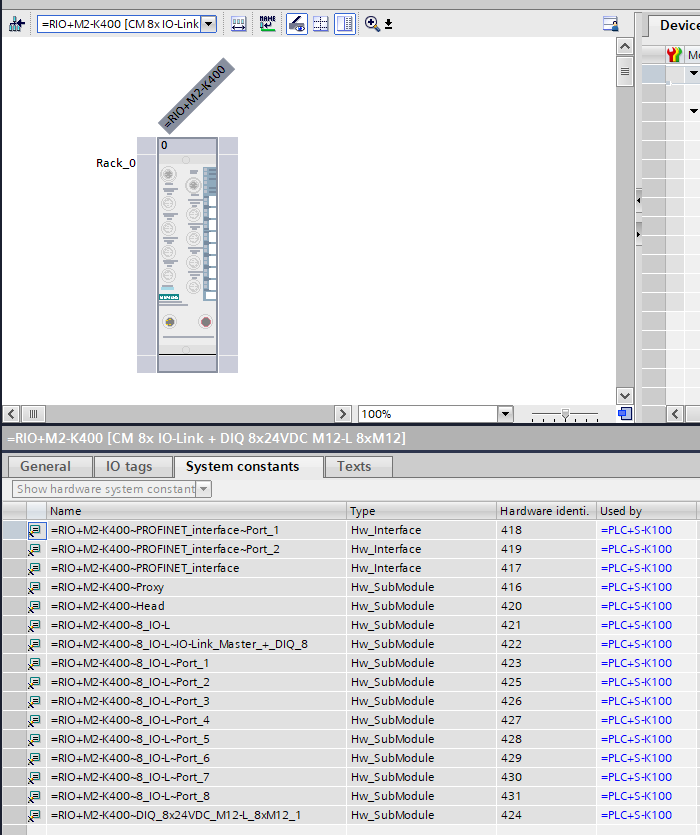Click the show address labels toolbar icon
This screenshot has width=700, height=835.
pyautogui.click(x=239, y=24)
